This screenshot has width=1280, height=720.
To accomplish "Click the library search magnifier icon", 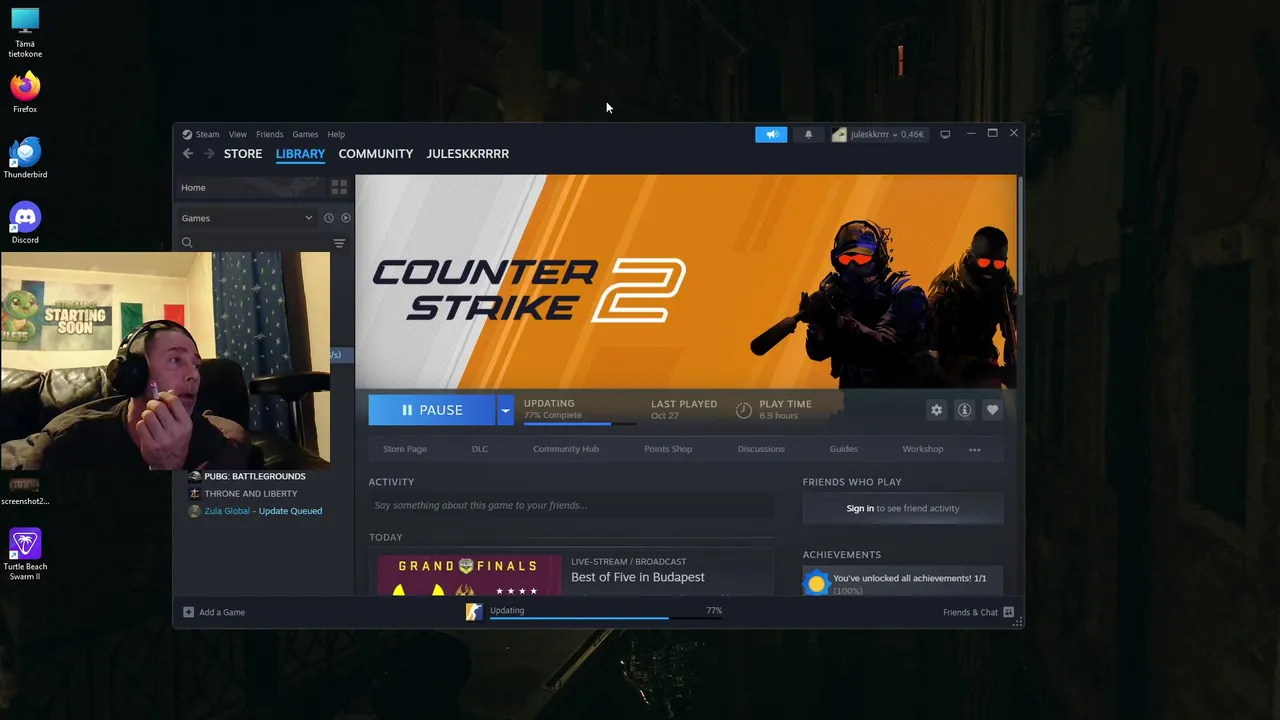I will tap(187, 243).
